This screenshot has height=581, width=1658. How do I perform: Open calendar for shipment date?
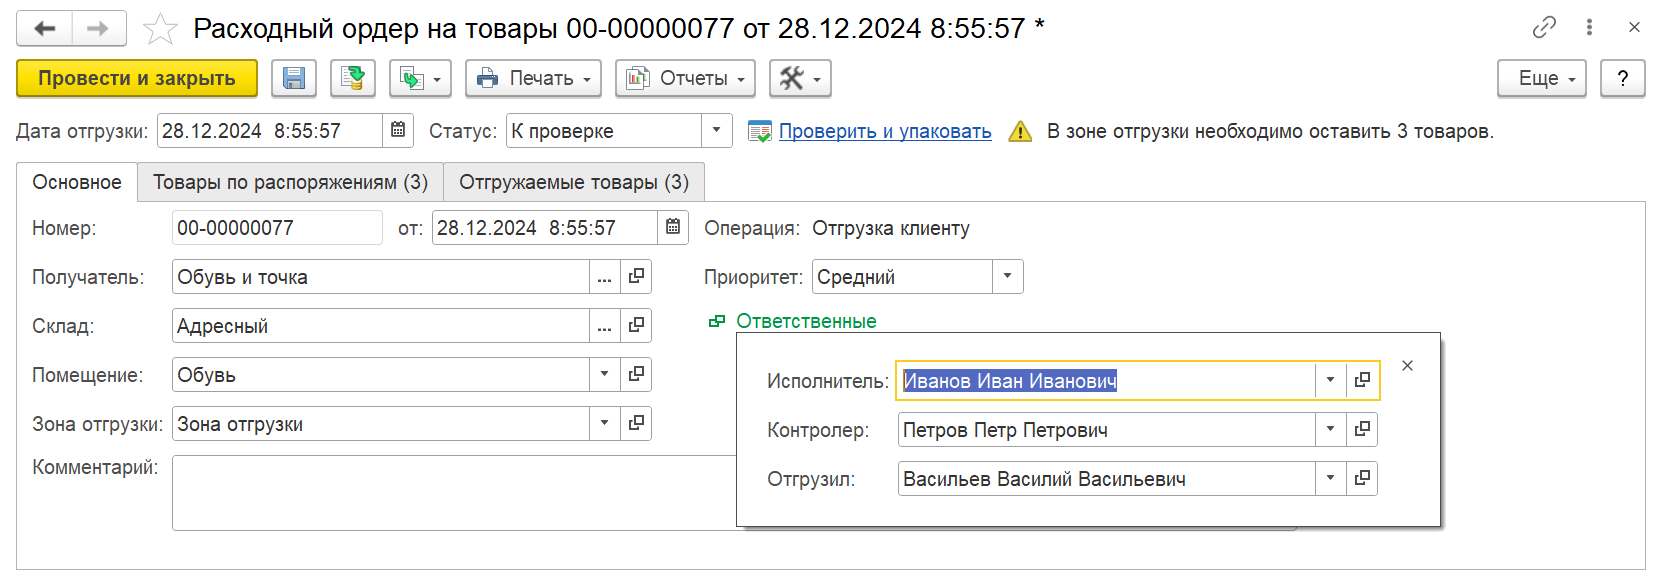tap(397, 131)
